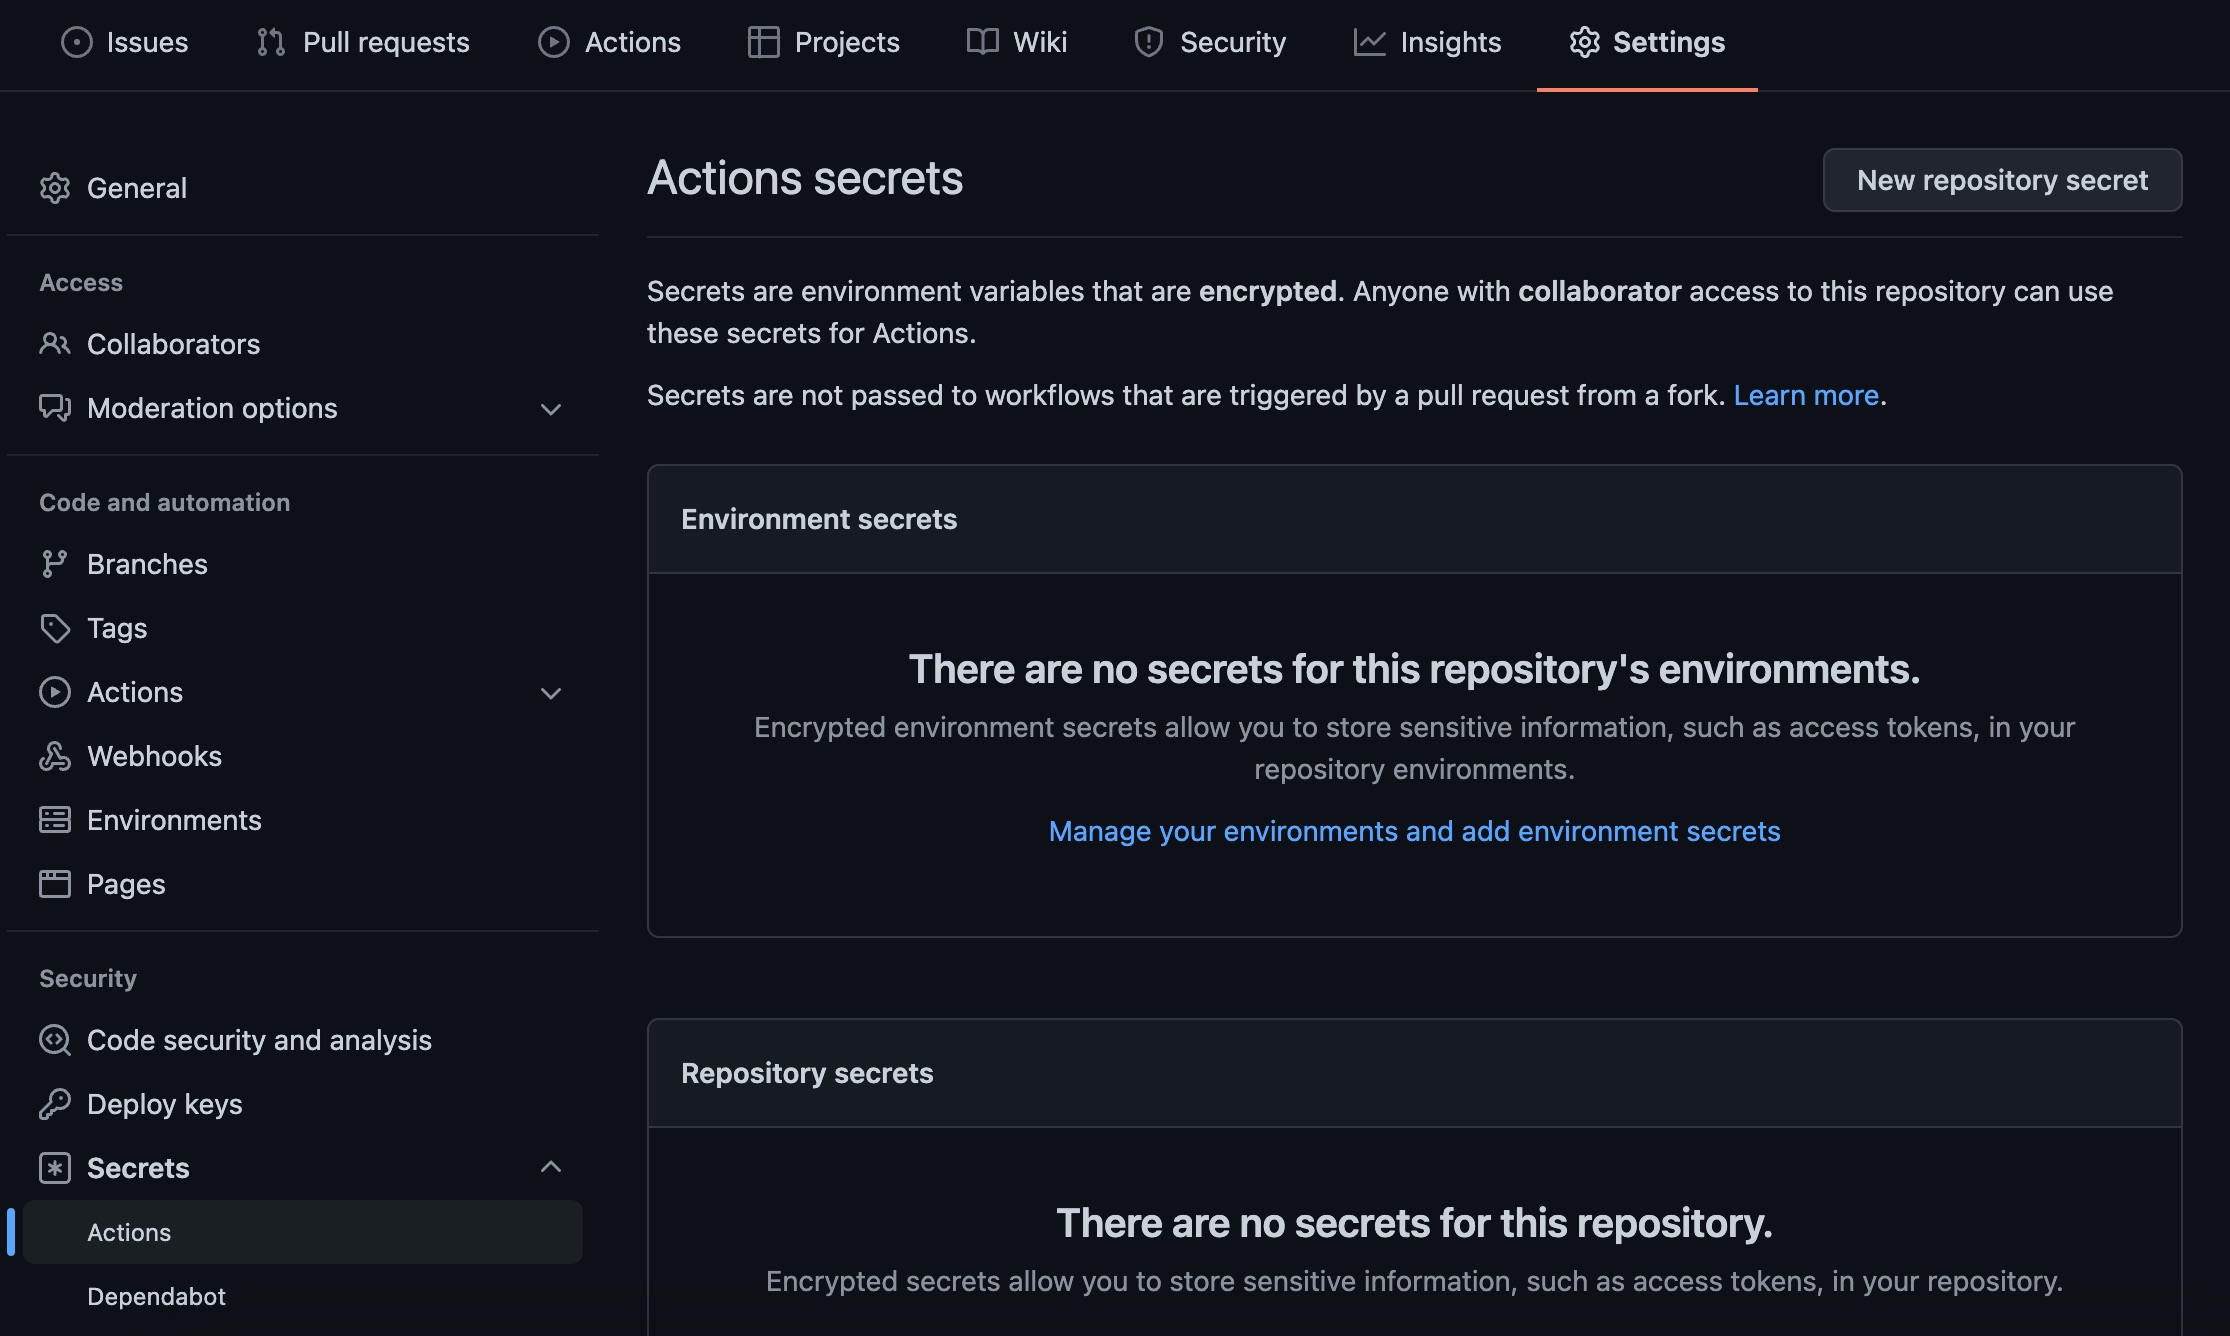2230x1336 pixels.
Task: Collapse the Secrets section chevron
Action: 550,1167
